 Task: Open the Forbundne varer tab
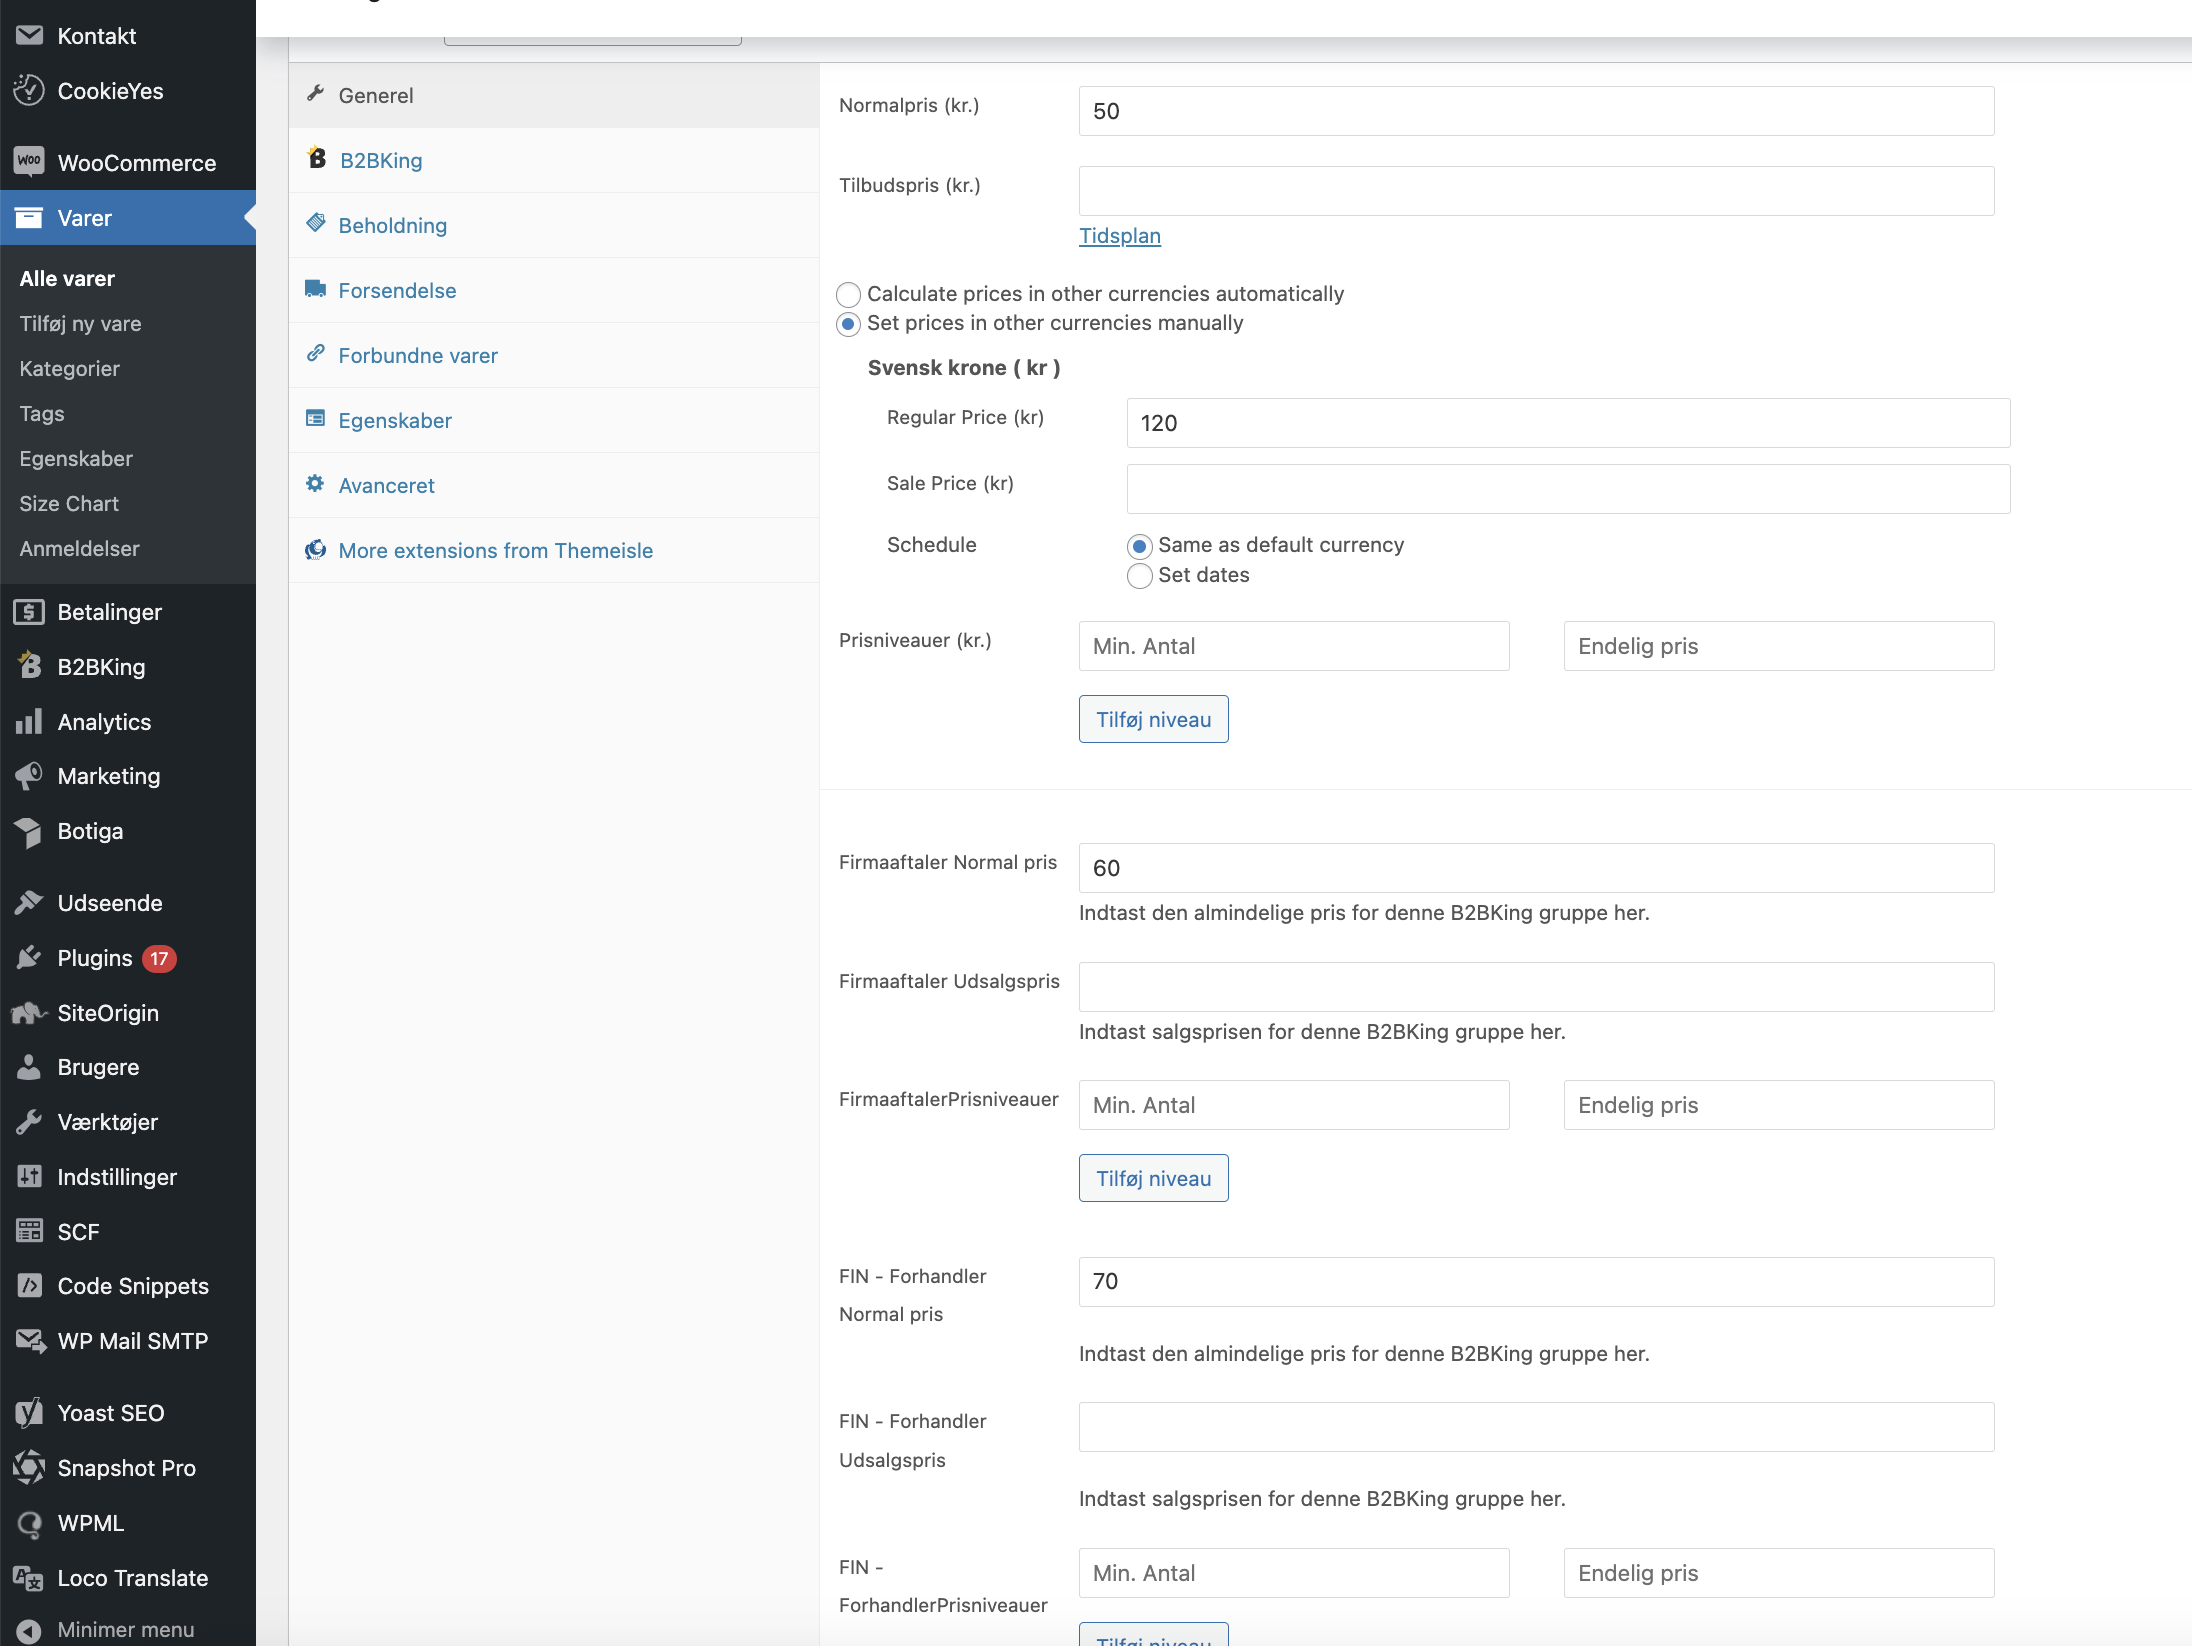coord(554,355)
